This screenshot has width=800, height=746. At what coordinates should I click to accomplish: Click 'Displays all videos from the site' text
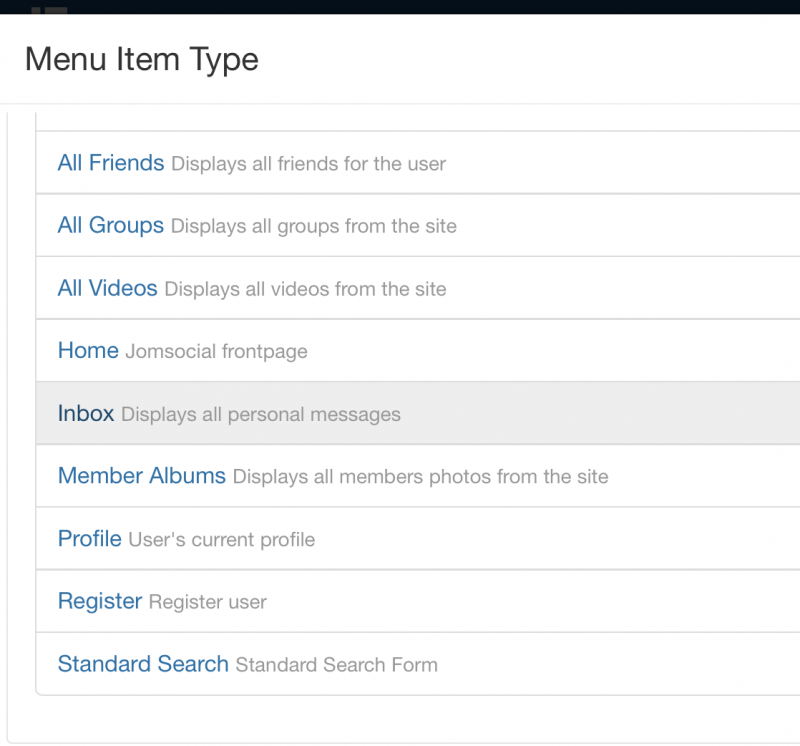click(305, 289)
